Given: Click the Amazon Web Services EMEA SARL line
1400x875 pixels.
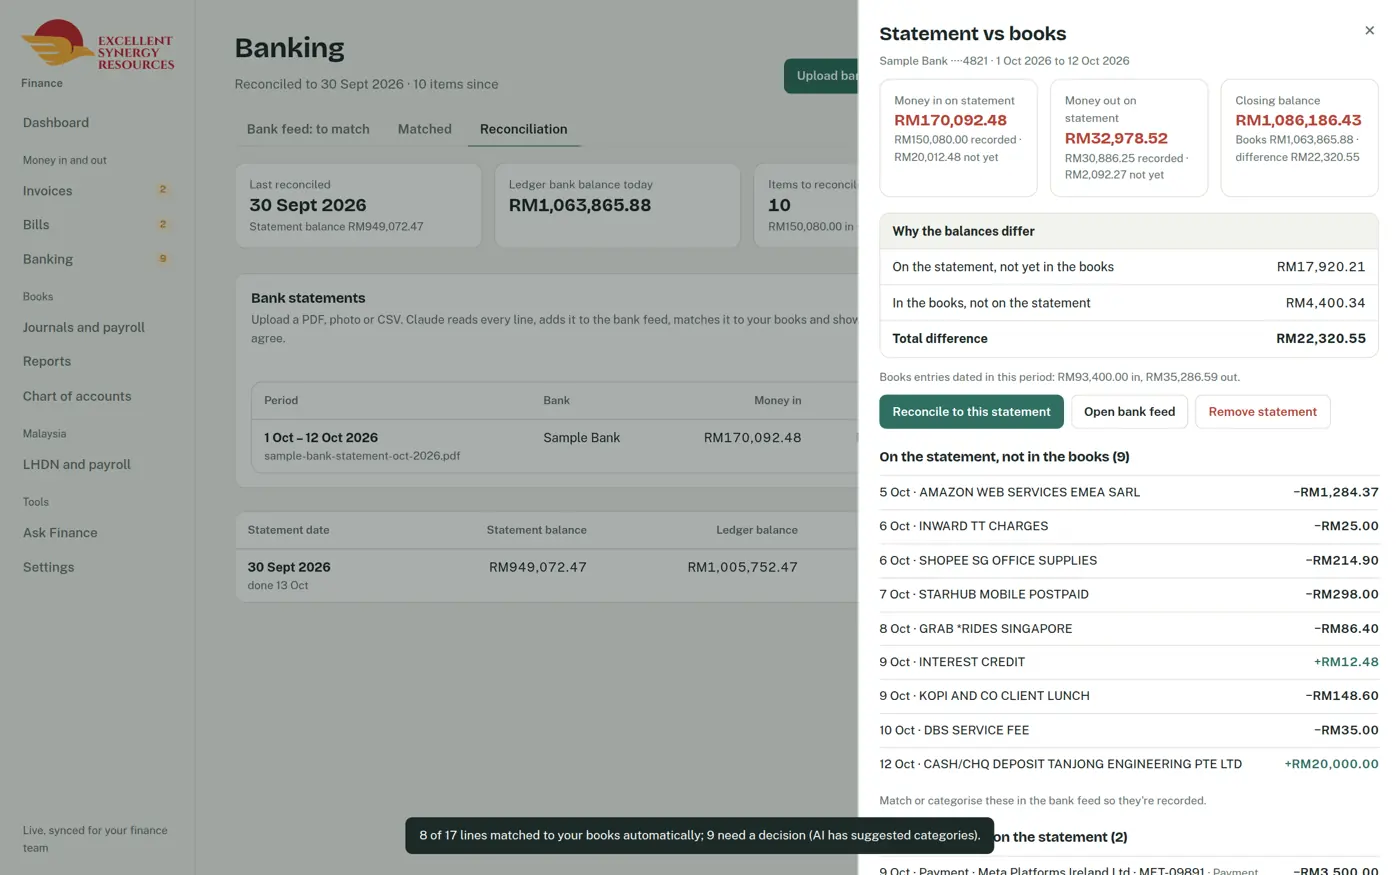Looking at the screenshot, I should click(x=1129, y=492).
